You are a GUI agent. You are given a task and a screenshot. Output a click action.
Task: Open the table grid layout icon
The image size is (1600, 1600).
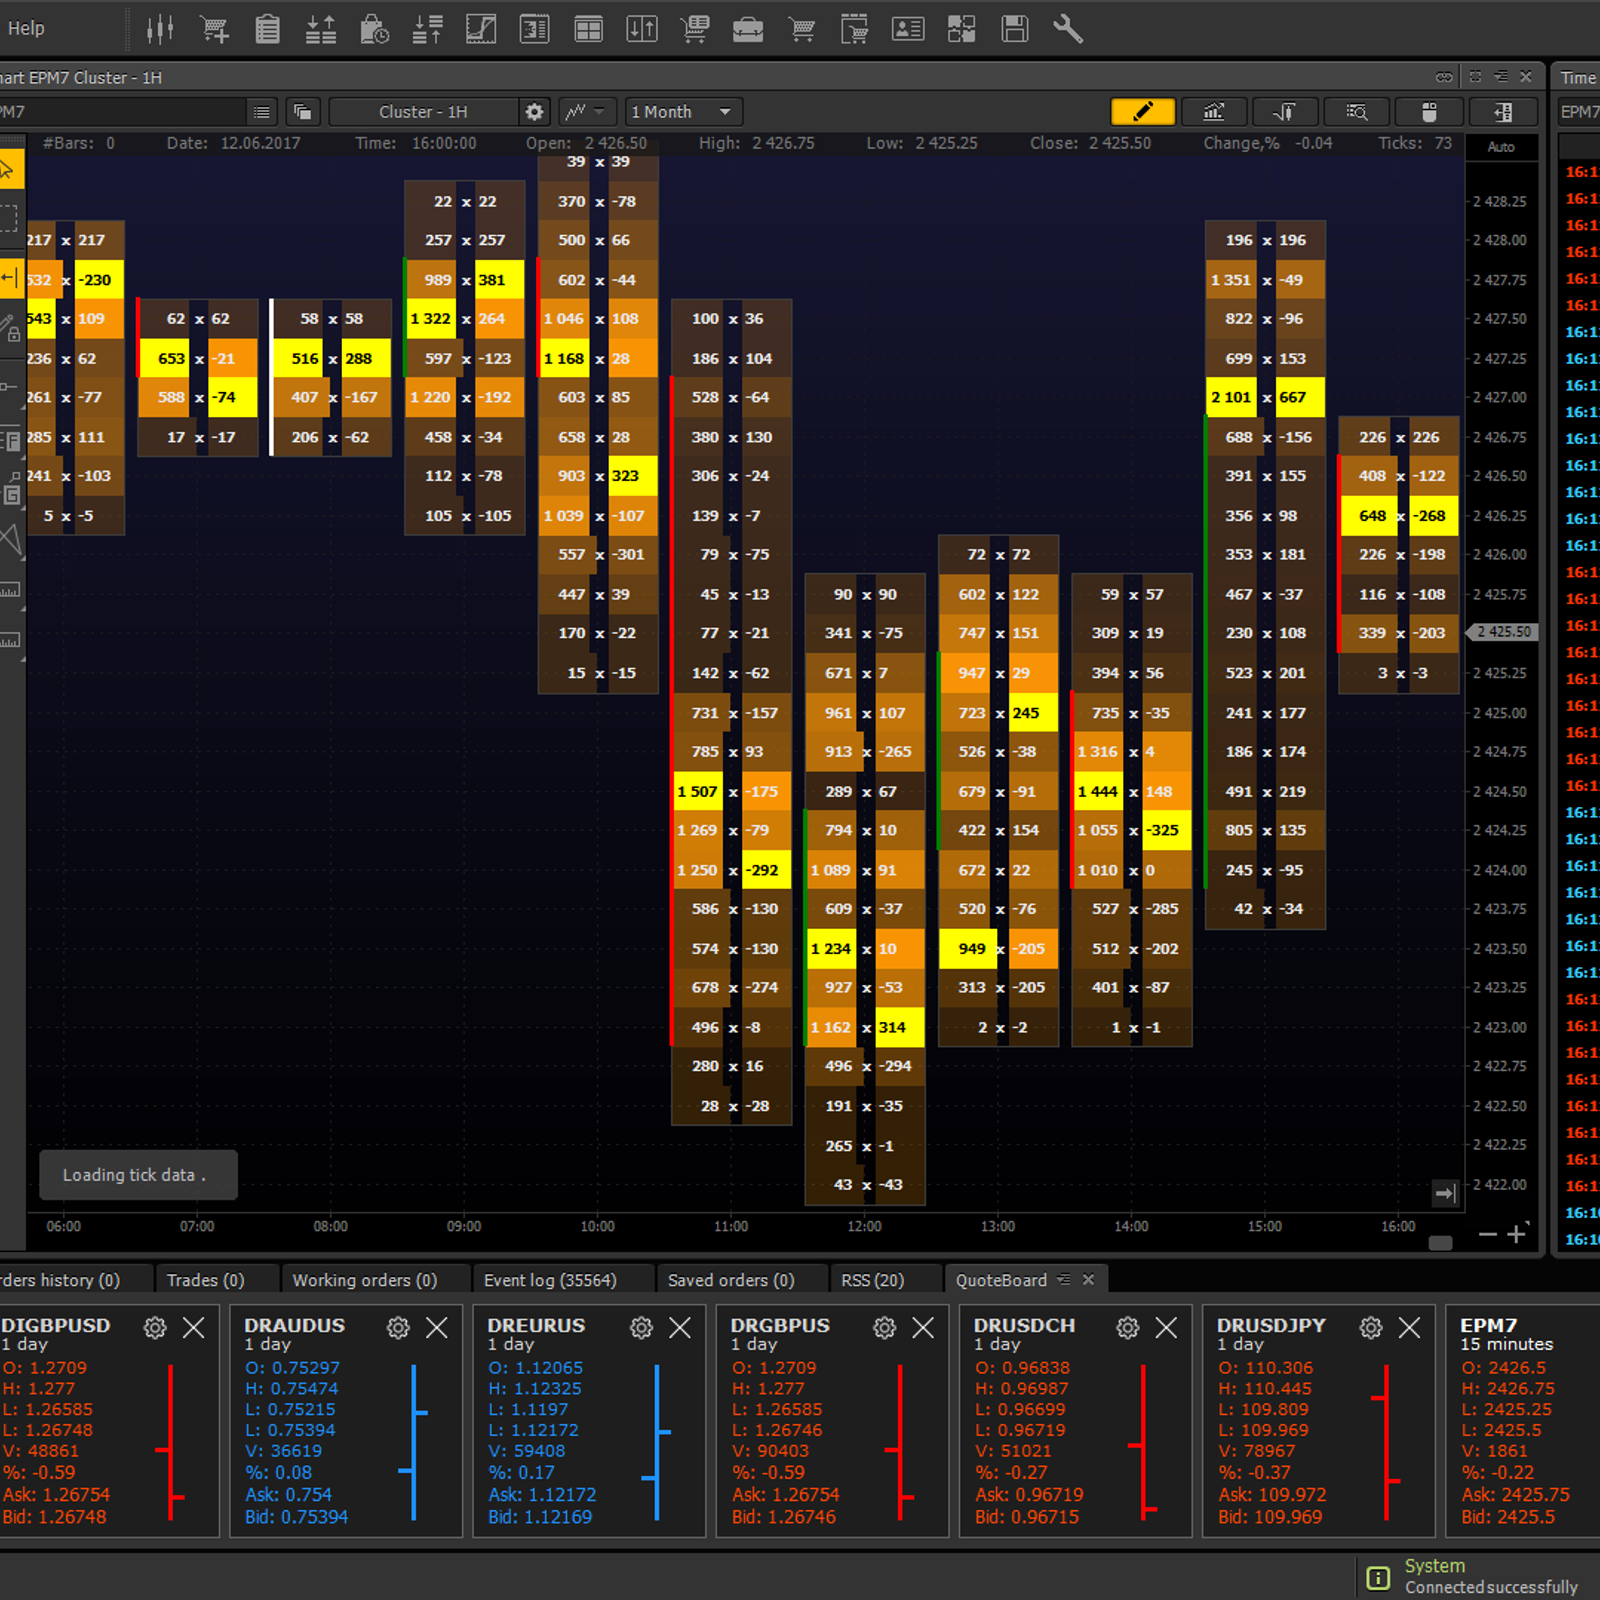588,29
